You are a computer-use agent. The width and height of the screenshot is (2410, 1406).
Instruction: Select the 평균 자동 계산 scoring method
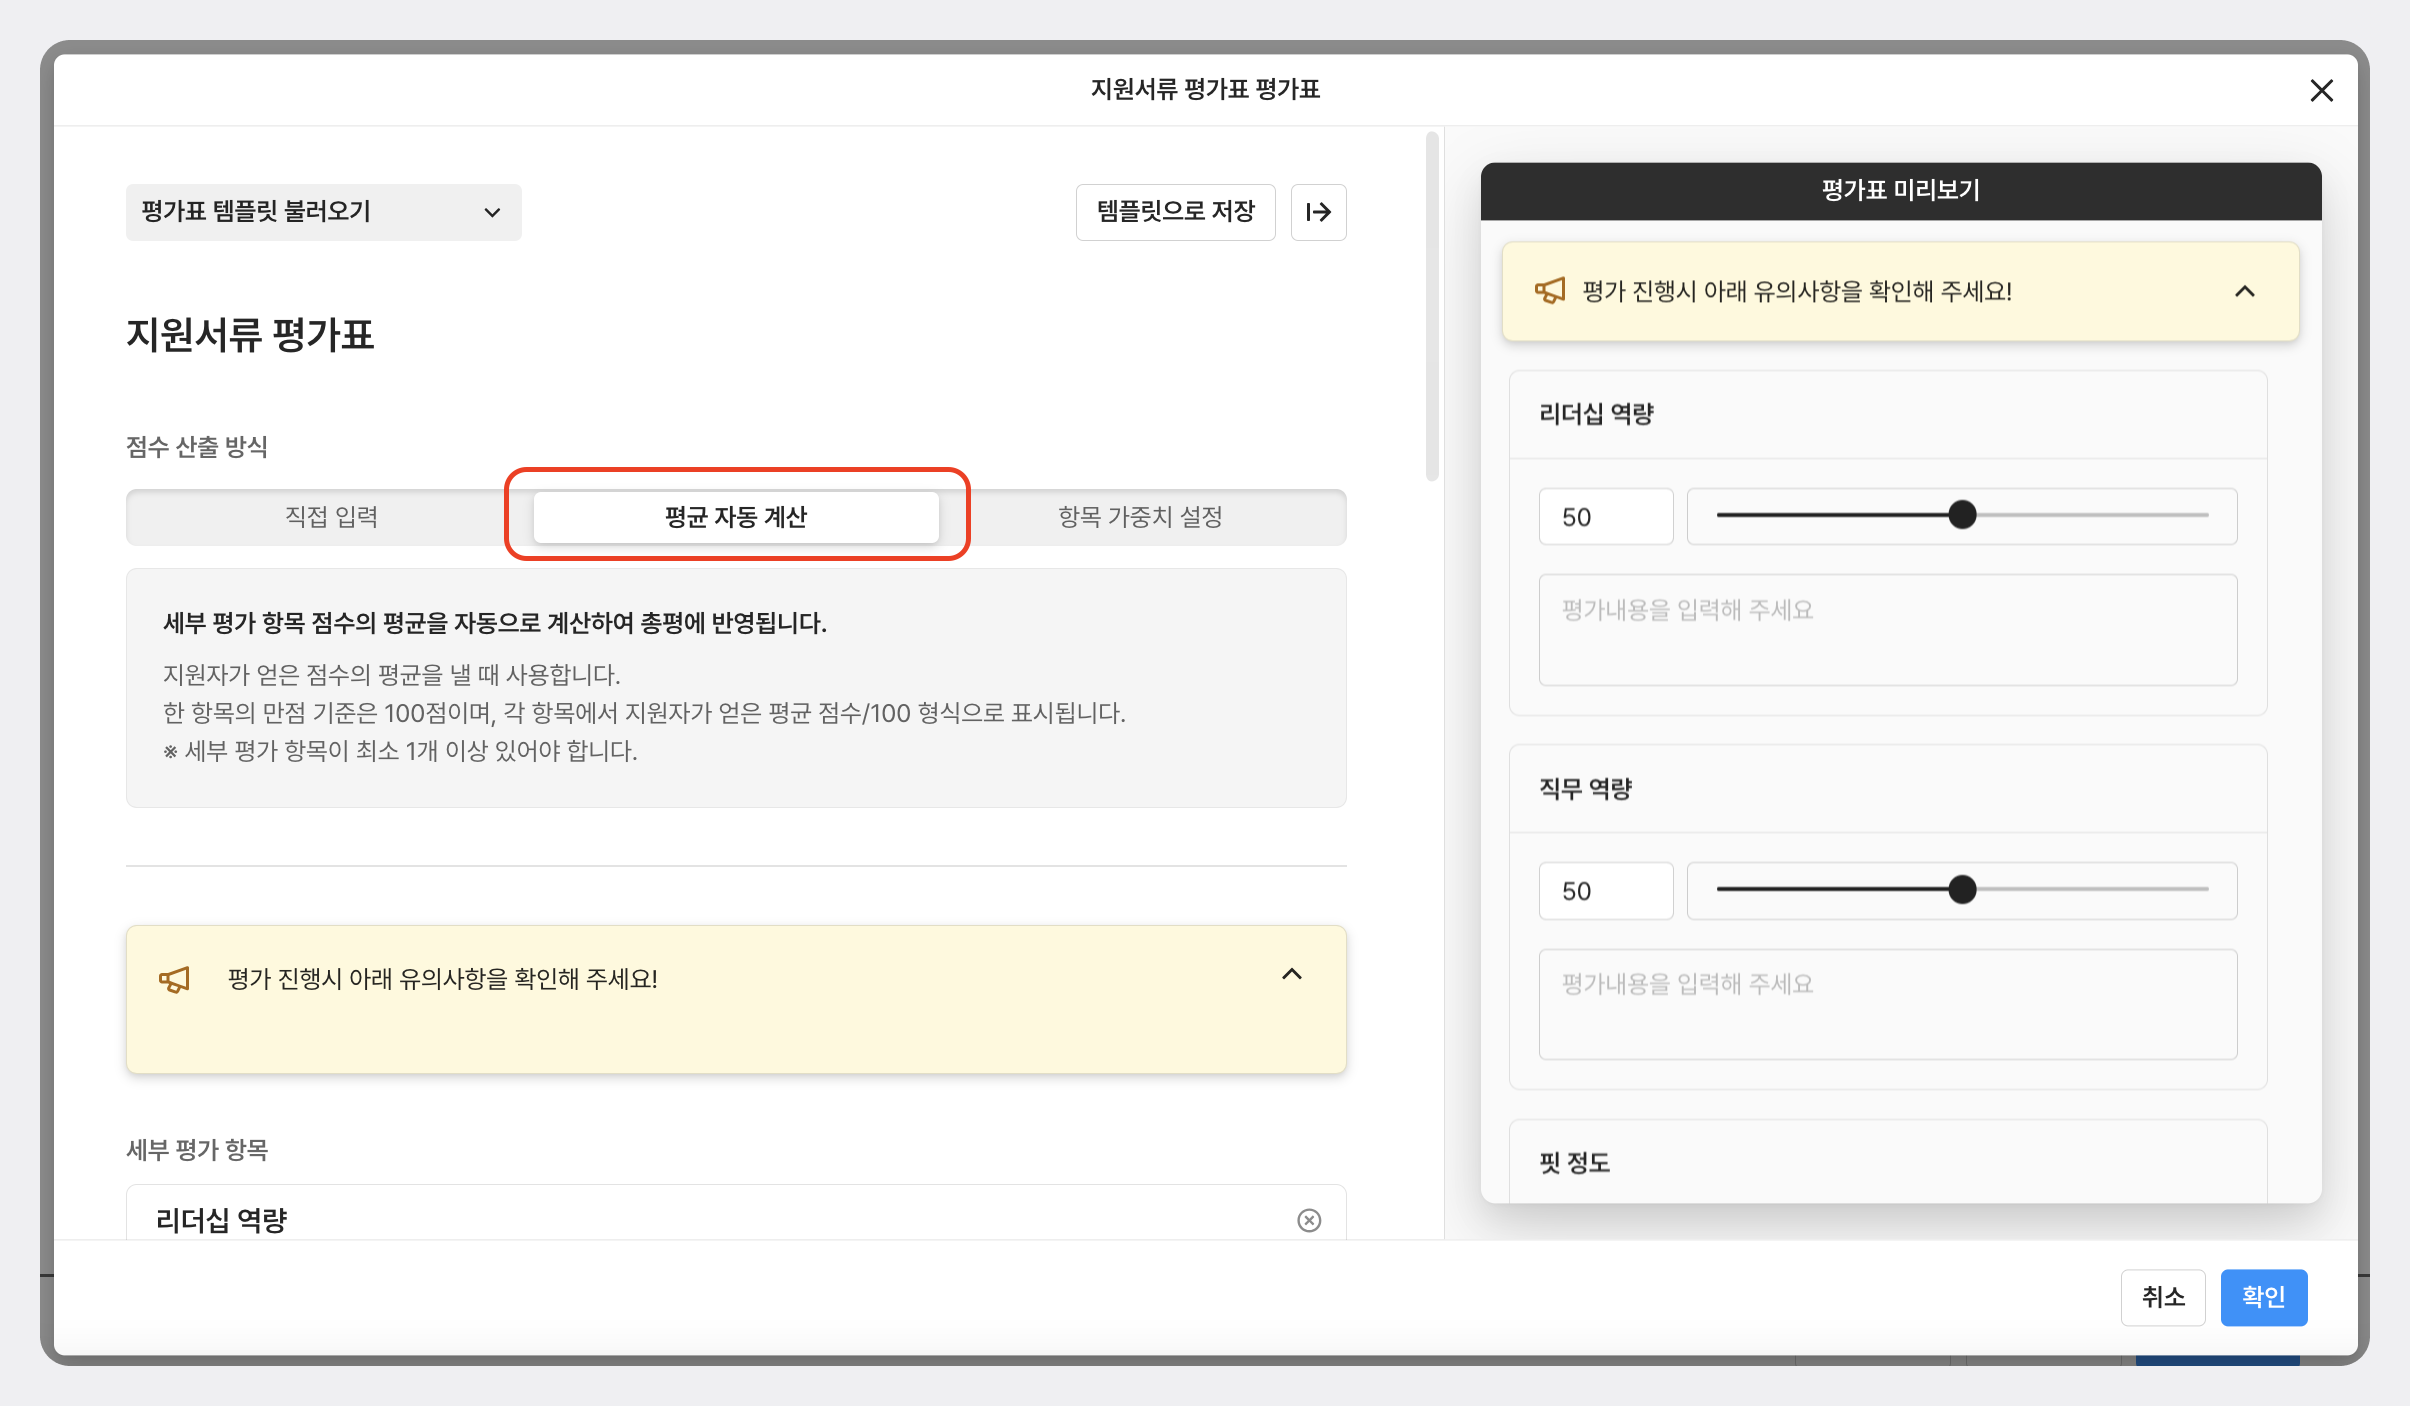pyautogui.click(x=736, y=517)
